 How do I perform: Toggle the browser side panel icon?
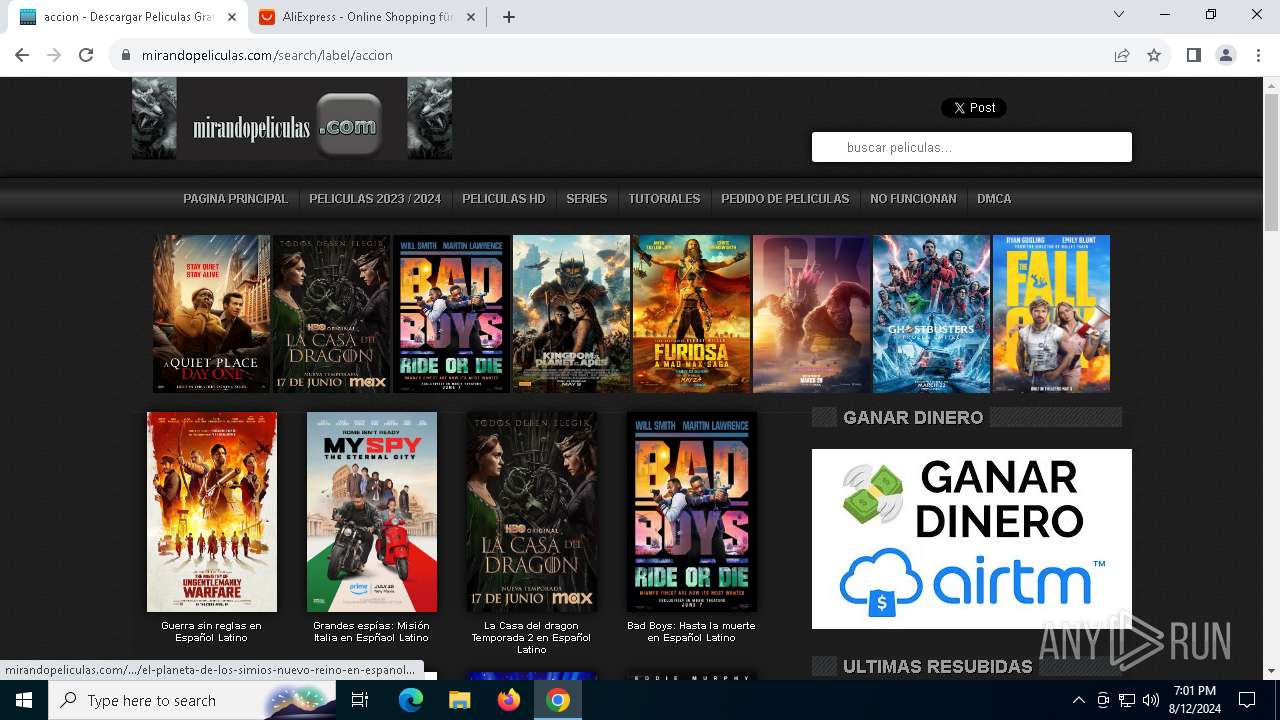click(1193, 55)
